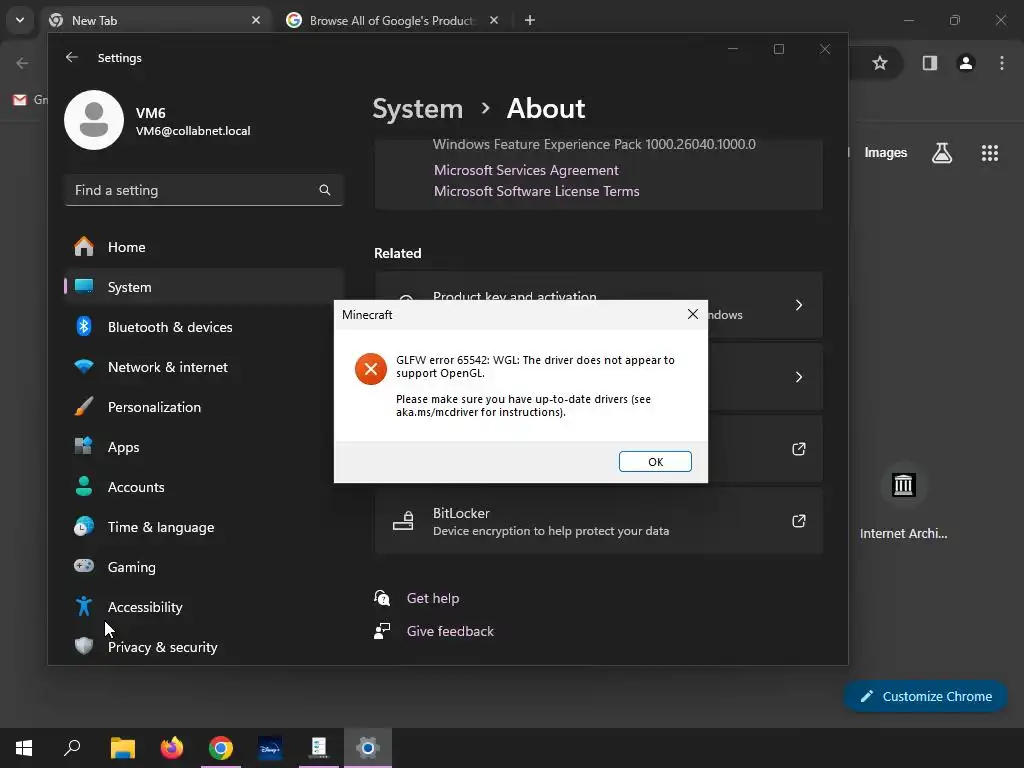1024x768 pixels.
Task: Open Personalization settings
Action: click(204, 407)
